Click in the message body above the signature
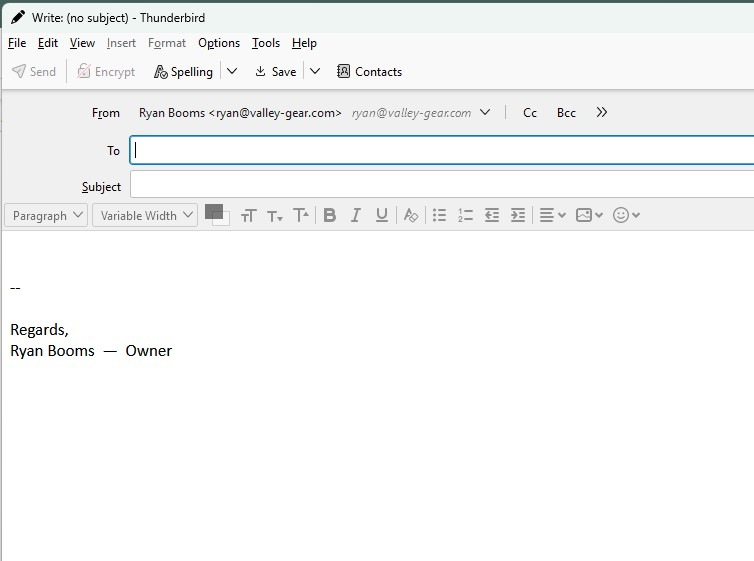 tap(378, 255)
